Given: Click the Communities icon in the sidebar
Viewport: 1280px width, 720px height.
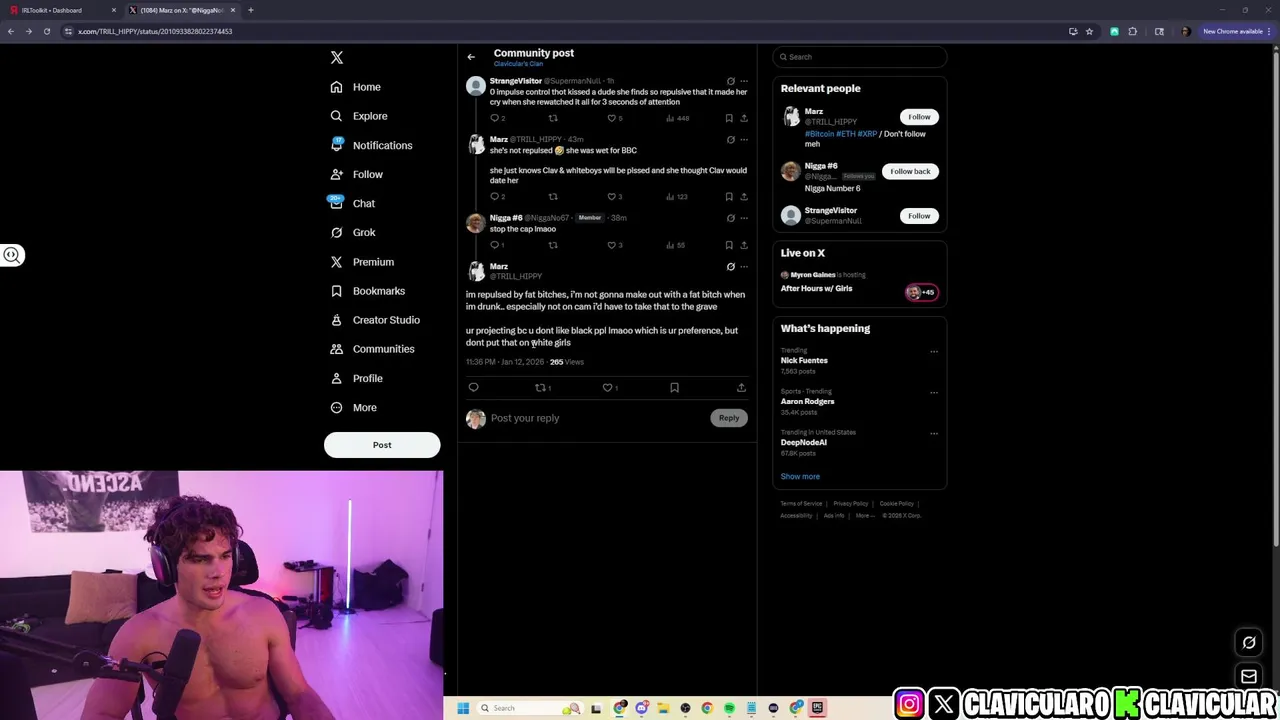Looking at the screenshot, I should coord(337,349).
